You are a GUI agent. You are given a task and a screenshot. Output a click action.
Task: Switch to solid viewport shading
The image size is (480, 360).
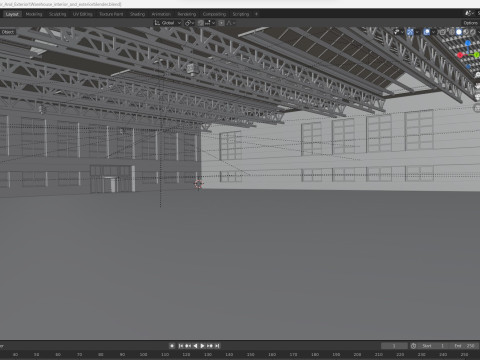(459, 32)
